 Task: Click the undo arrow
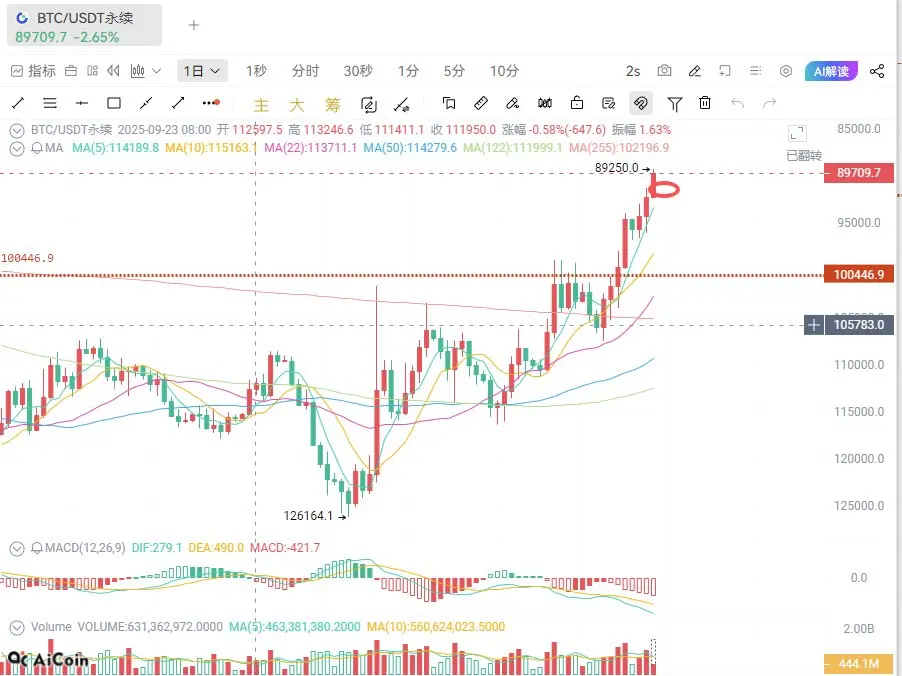[x=737, y=103]
